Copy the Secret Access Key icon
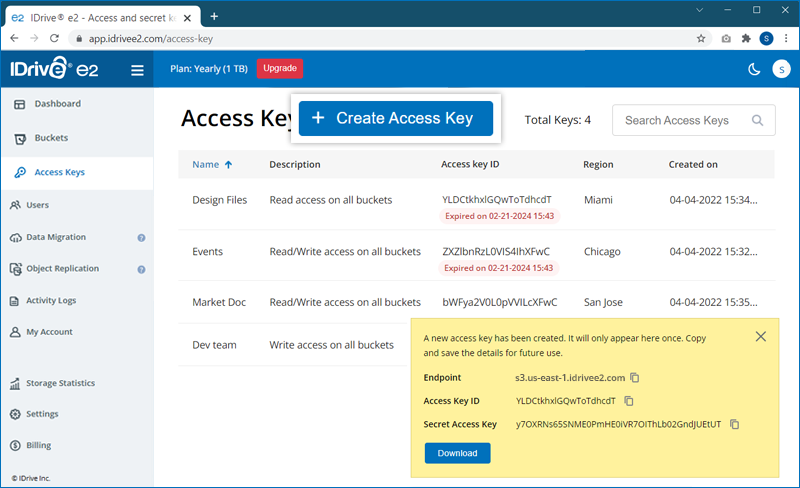This screenshot has width=800, height=488. coord(735,424)
